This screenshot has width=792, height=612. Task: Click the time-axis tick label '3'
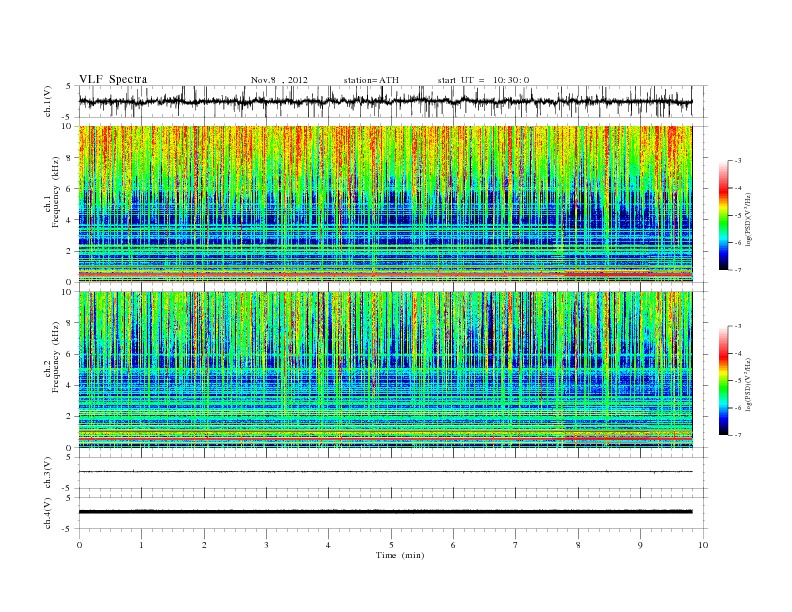(266, 545)
